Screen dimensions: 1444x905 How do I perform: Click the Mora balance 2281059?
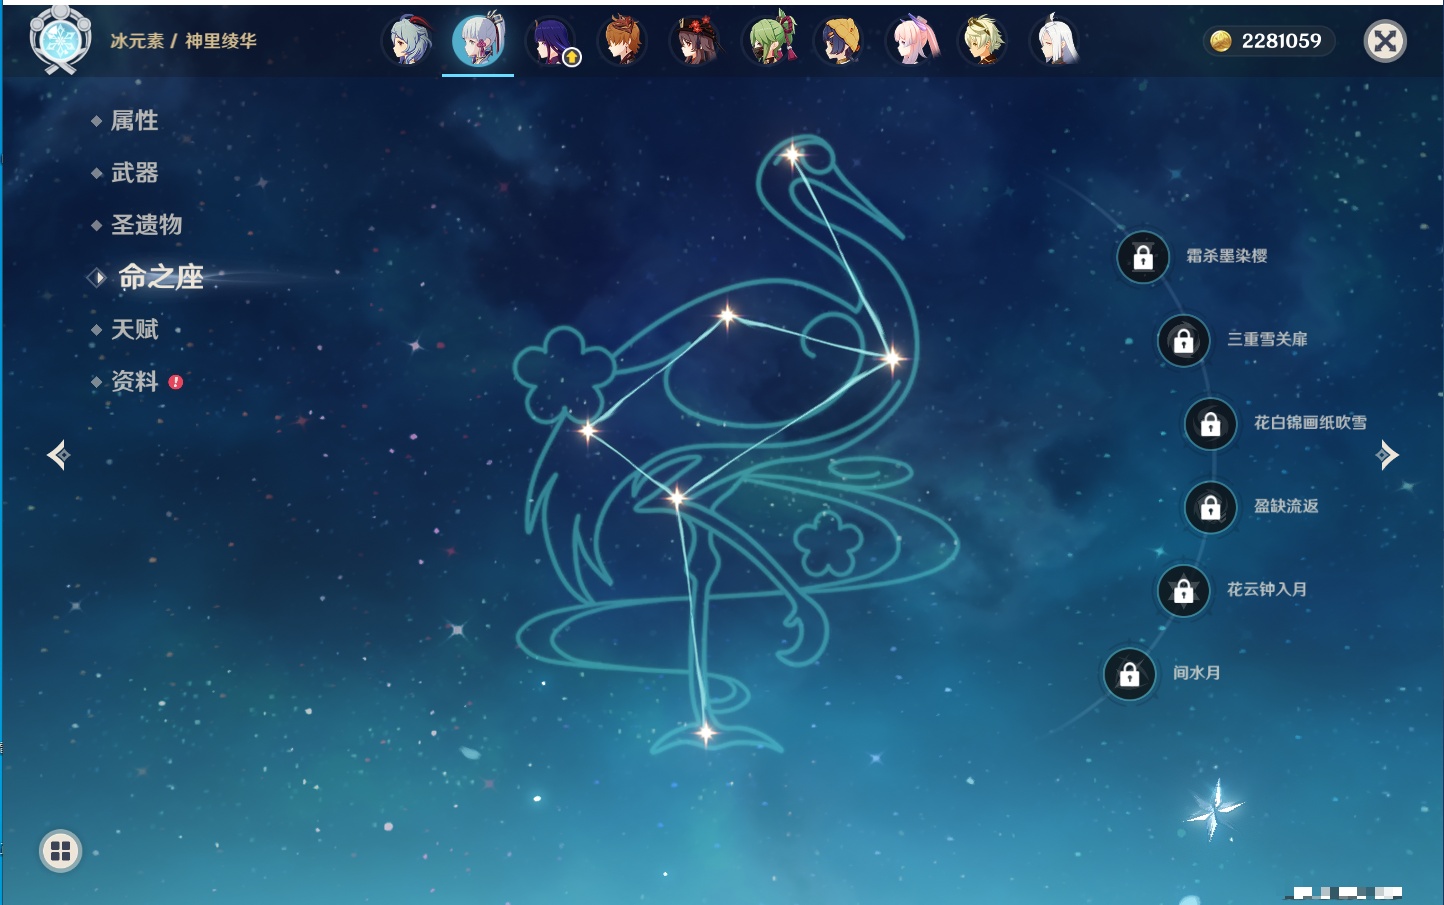pos(1281,41)
